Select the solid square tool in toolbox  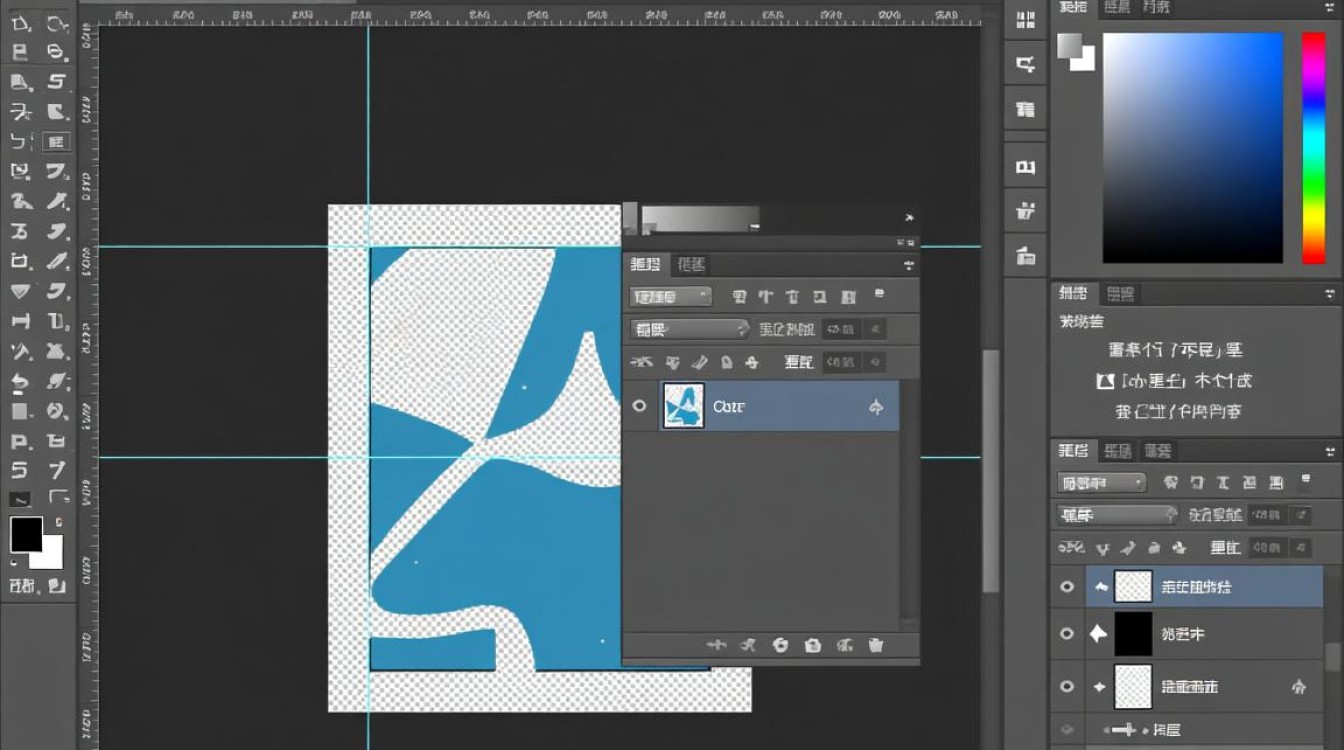20,411
